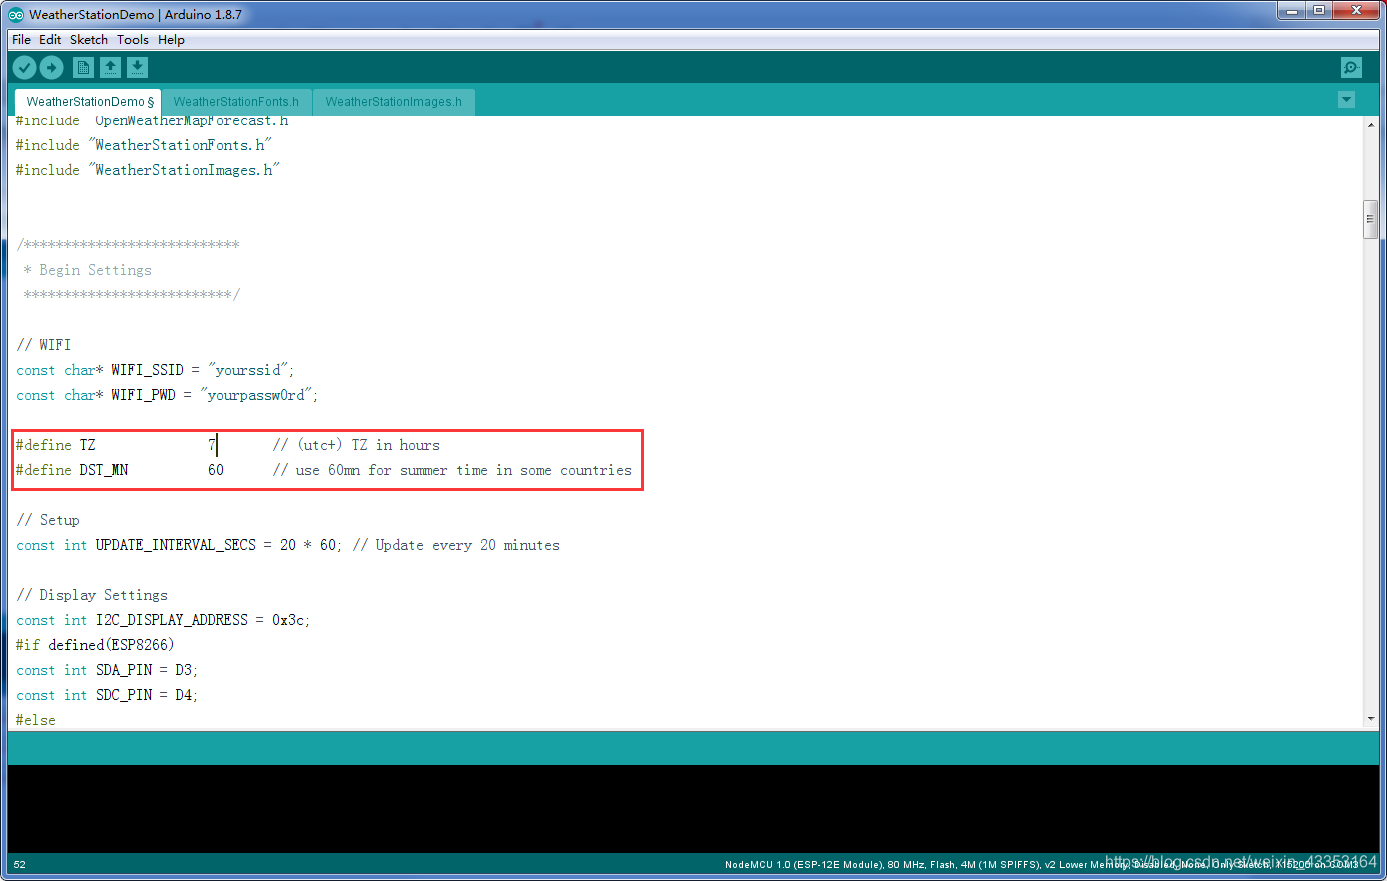Click the SDC_PIN = D4 line
Screen dimensions: 1387x881
[x=107, y=695]
